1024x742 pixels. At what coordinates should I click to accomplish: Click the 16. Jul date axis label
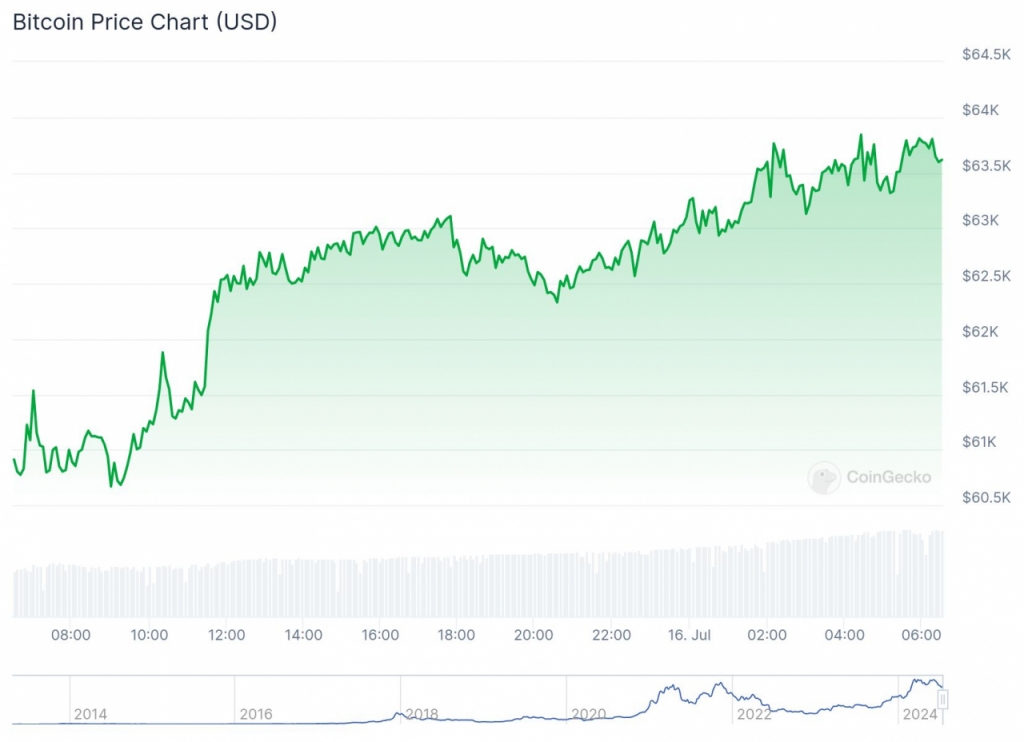[689, 635]
